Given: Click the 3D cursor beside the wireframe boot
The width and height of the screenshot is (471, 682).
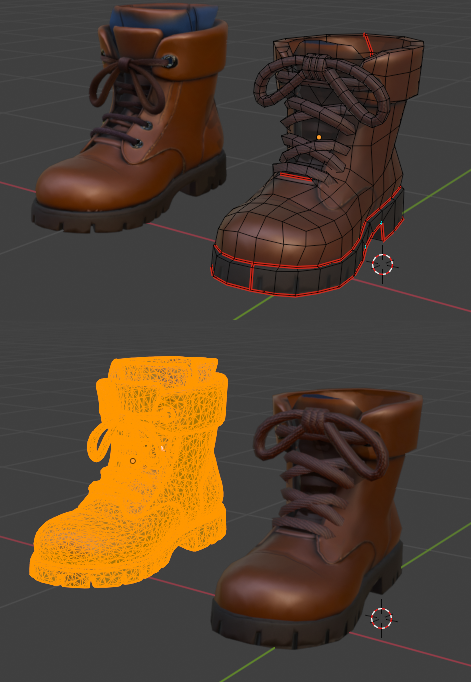Looking at the screenshot, I should pyautogui.click(x=383, y=264).
